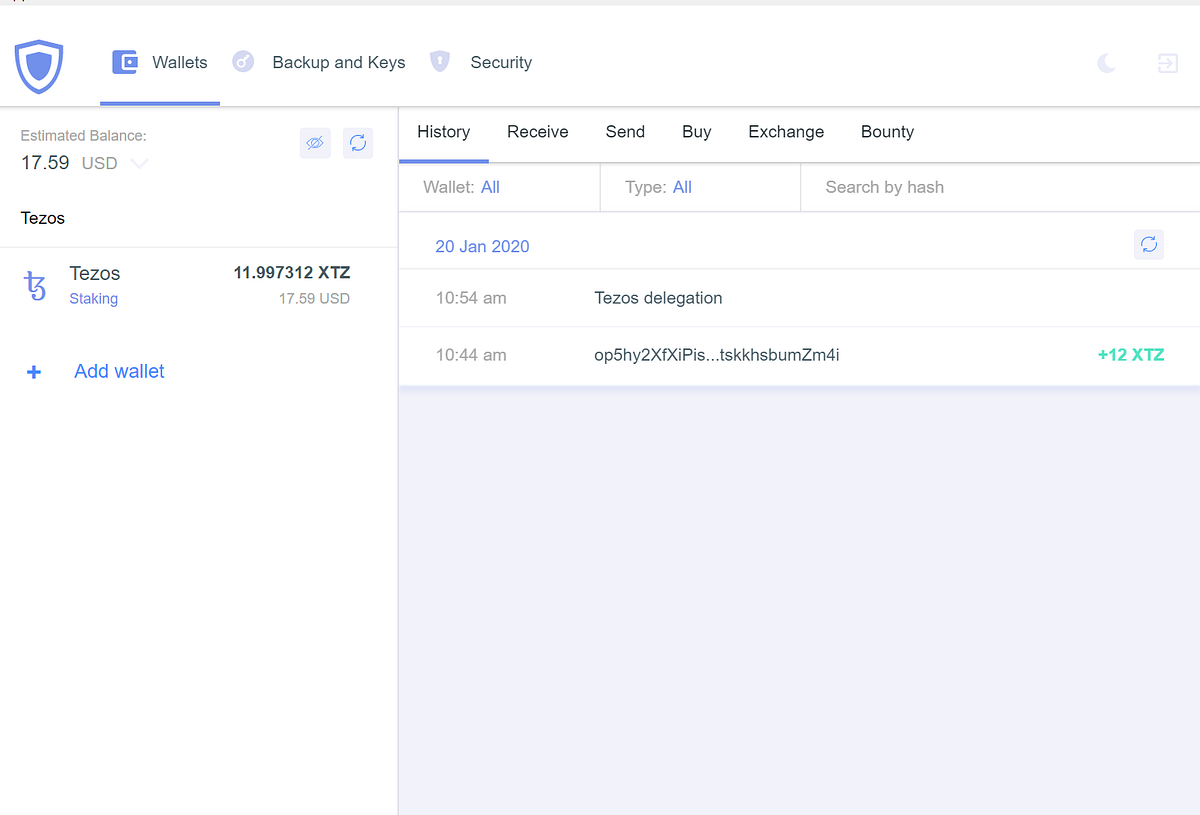Open the Type: All filter dropdown
The image size is (1200, 815).
point(700,187)
